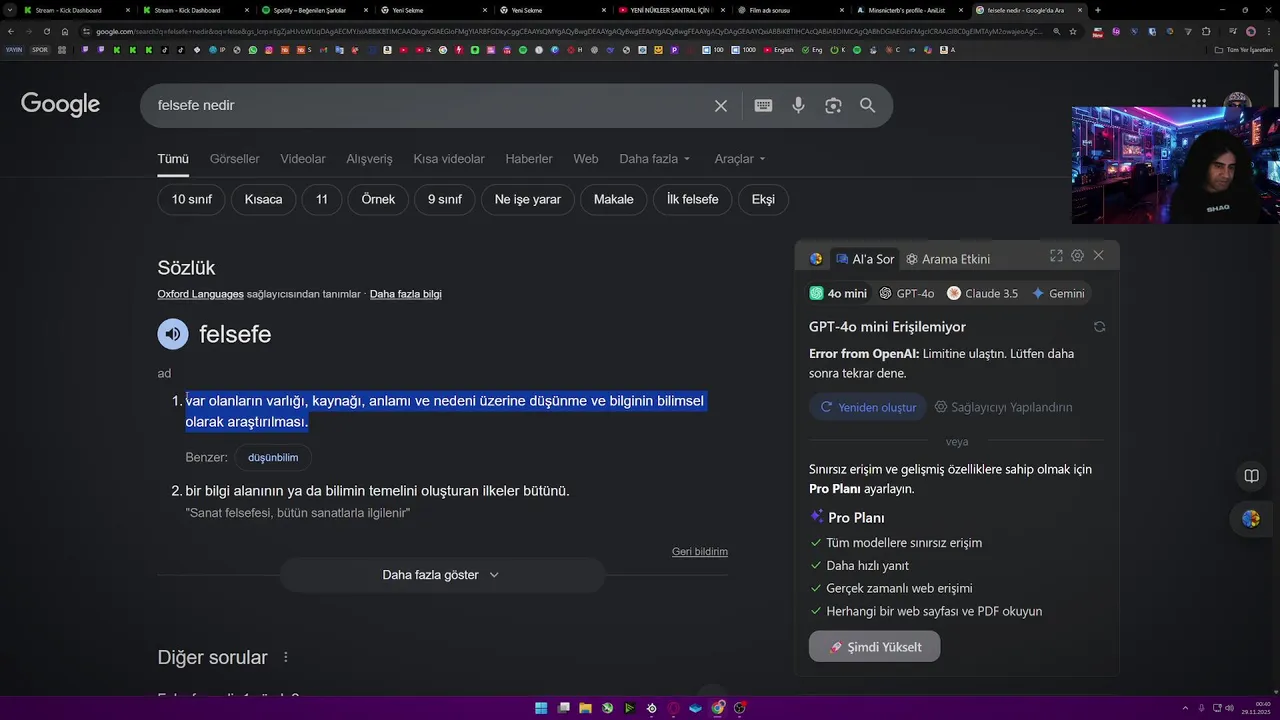Click the 10 sınıf suggestion chip
Image resolution: width=1280 pixels, height=720 pixels.
pos(192,199)
